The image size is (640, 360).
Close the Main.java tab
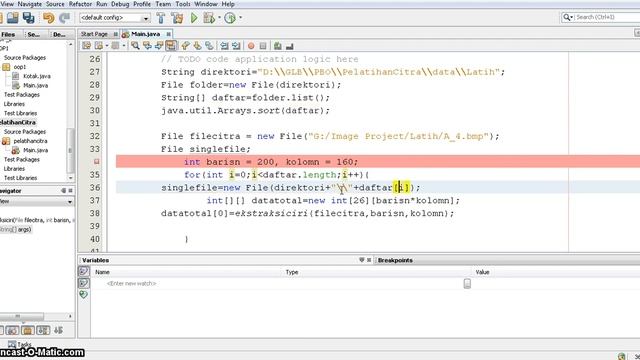[168, 34]
